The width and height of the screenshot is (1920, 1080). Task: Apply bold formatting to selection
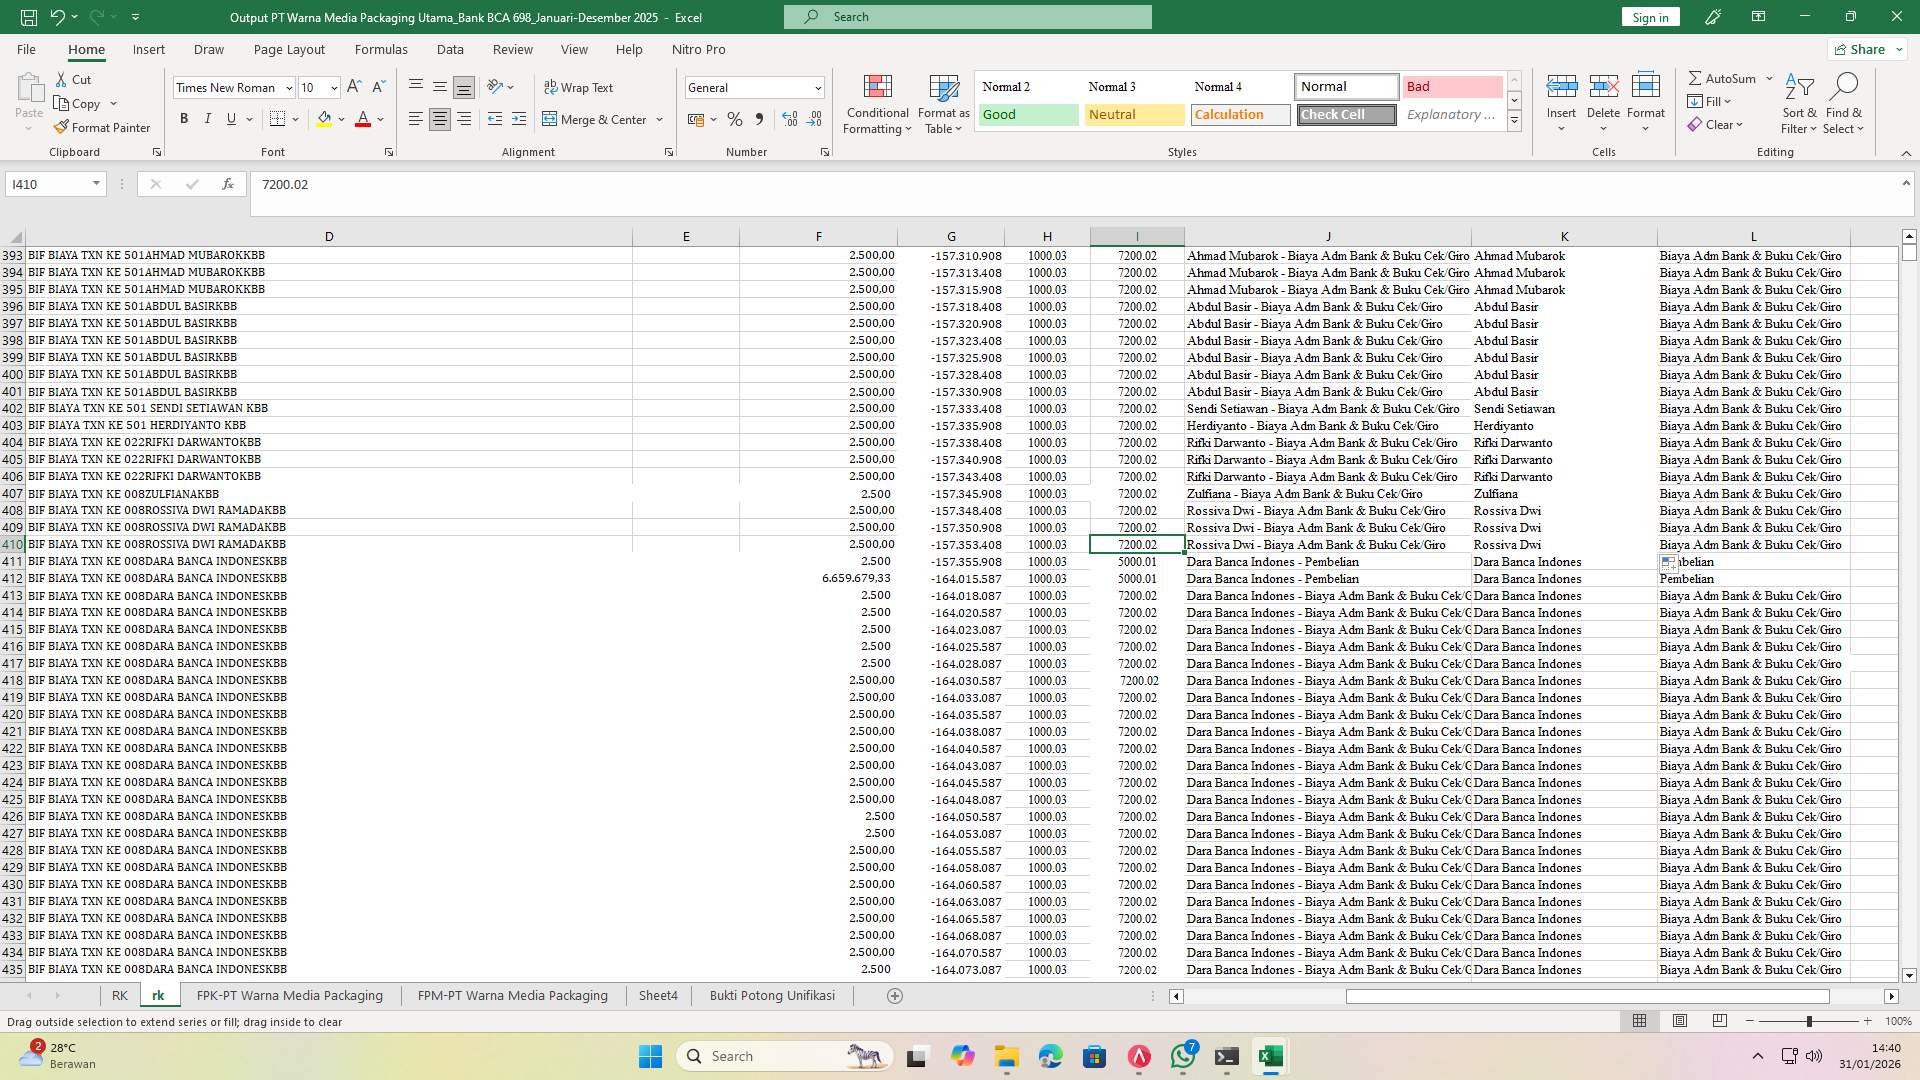pyautogui.click(x=184, y=119)
